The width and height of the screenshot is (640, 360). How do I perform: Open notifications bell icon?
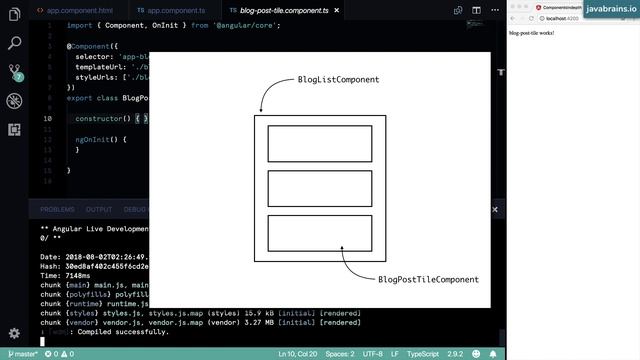click(x=493, y=354)
